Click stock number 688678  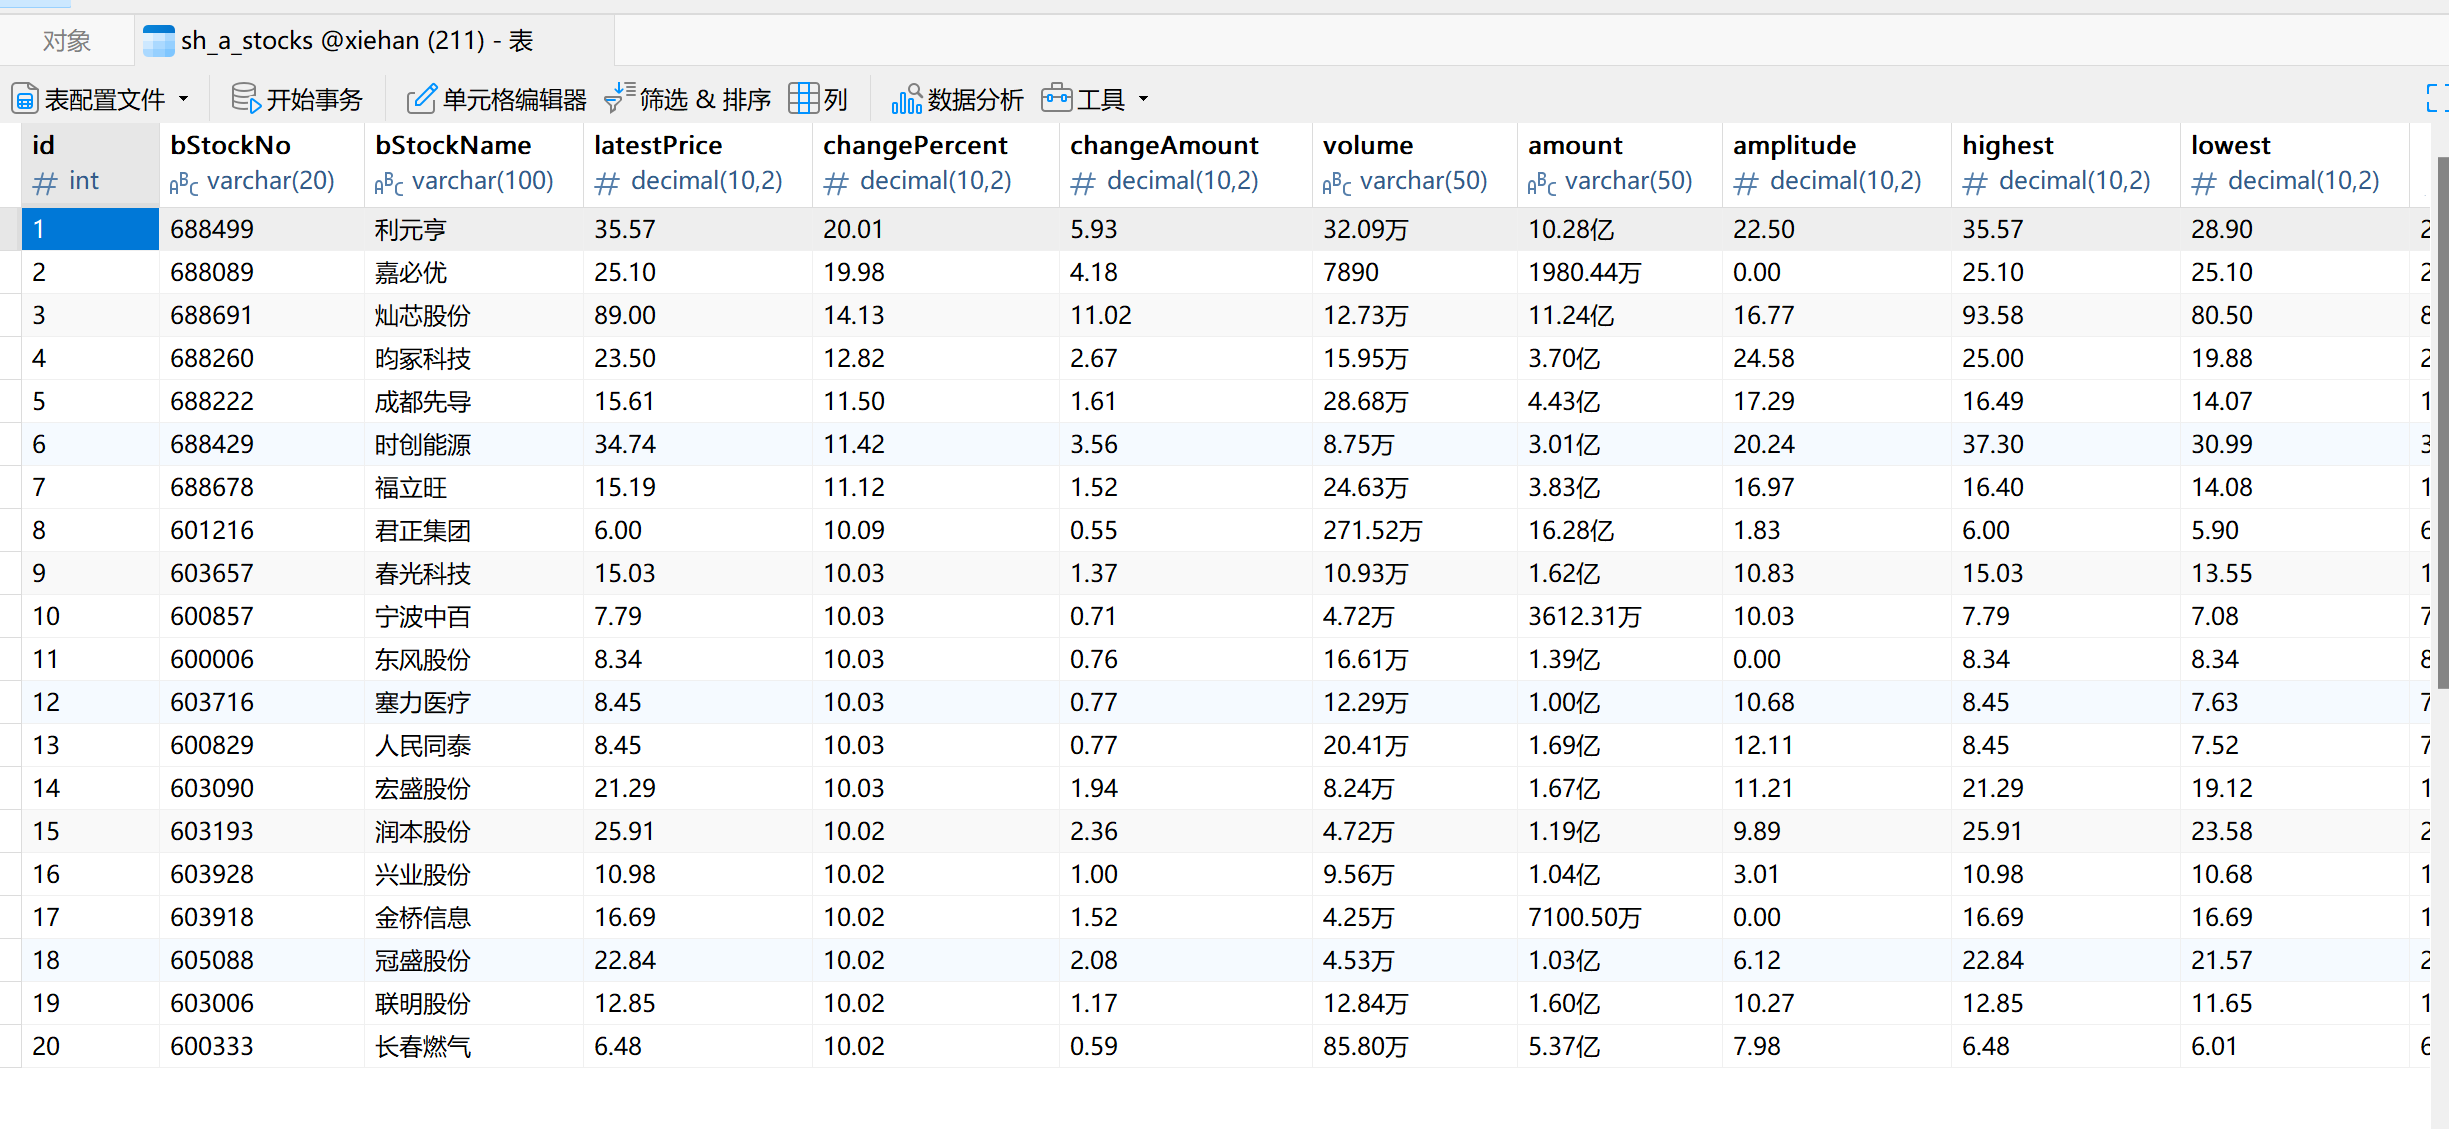[212, 487]
